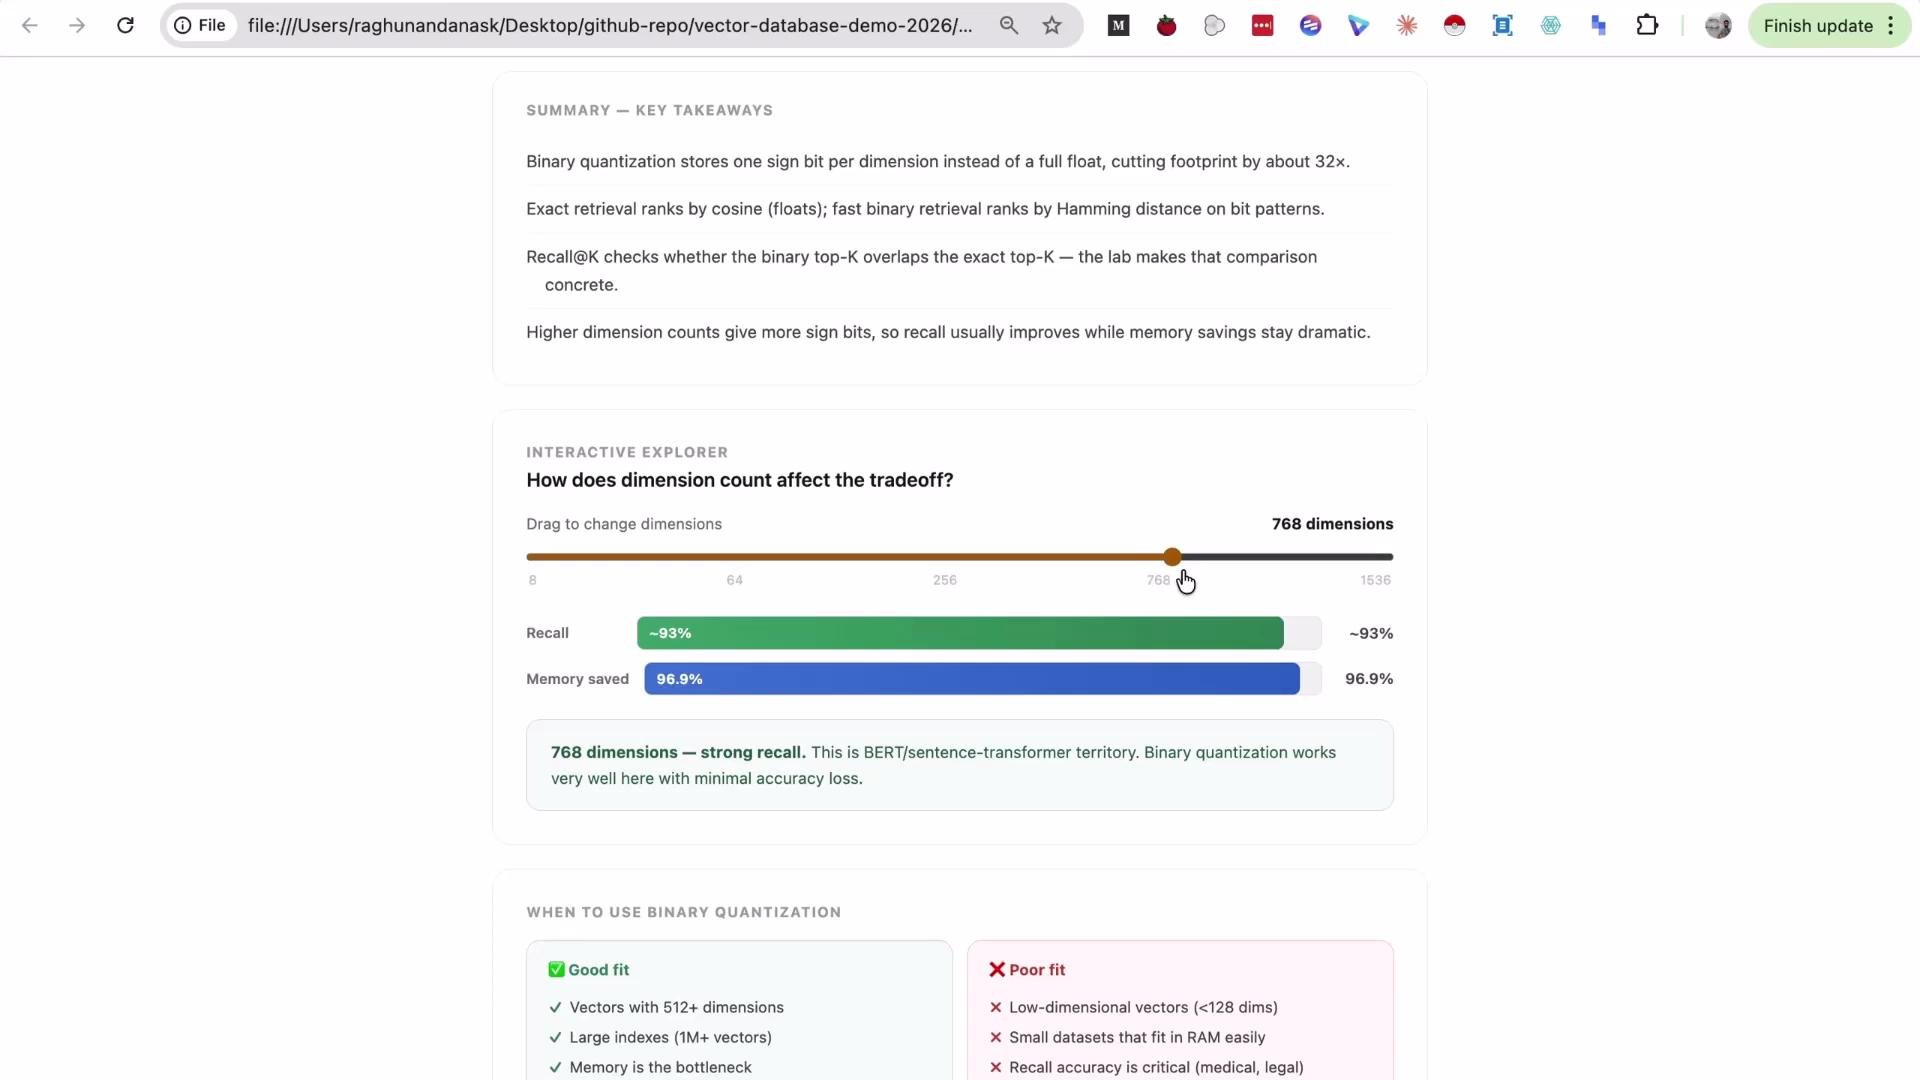This screenshot has width=1920, height=1080.
Task: Click the 'Memory saved' row label
Action: (x=577, y=679)
